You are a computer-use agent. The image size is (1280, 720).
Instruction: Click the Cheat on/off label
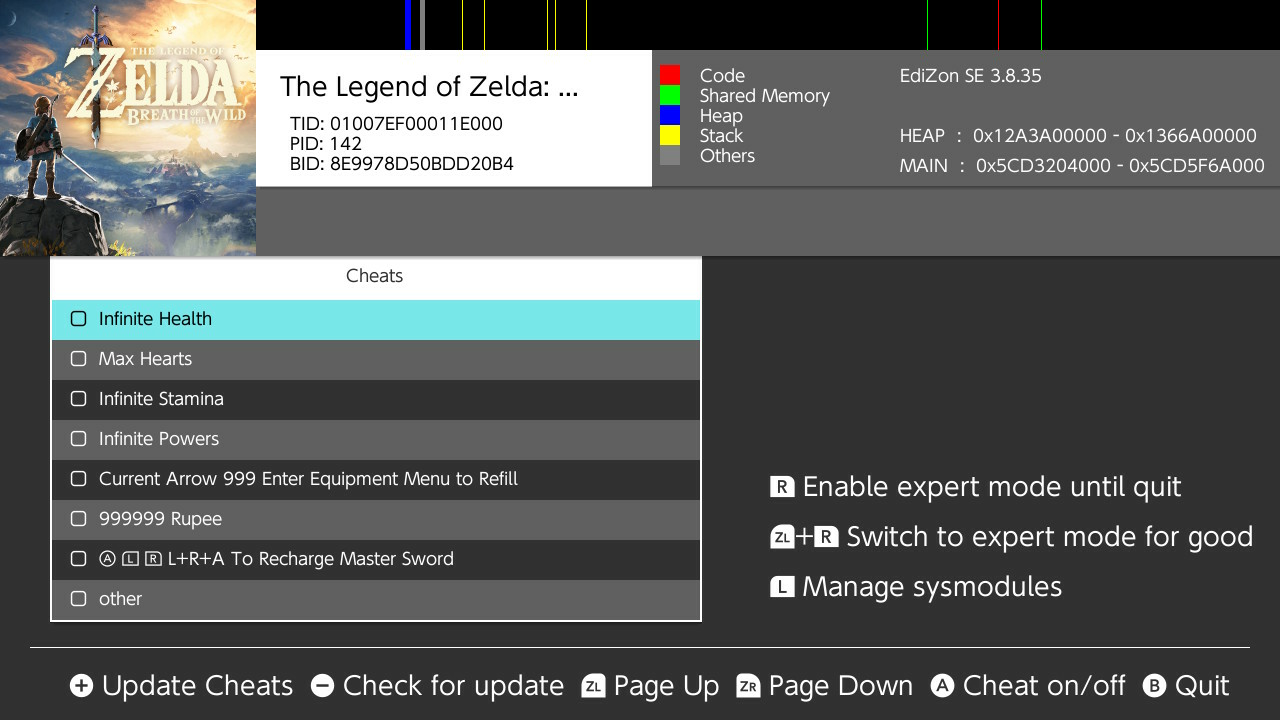(x=1044, y=686)
